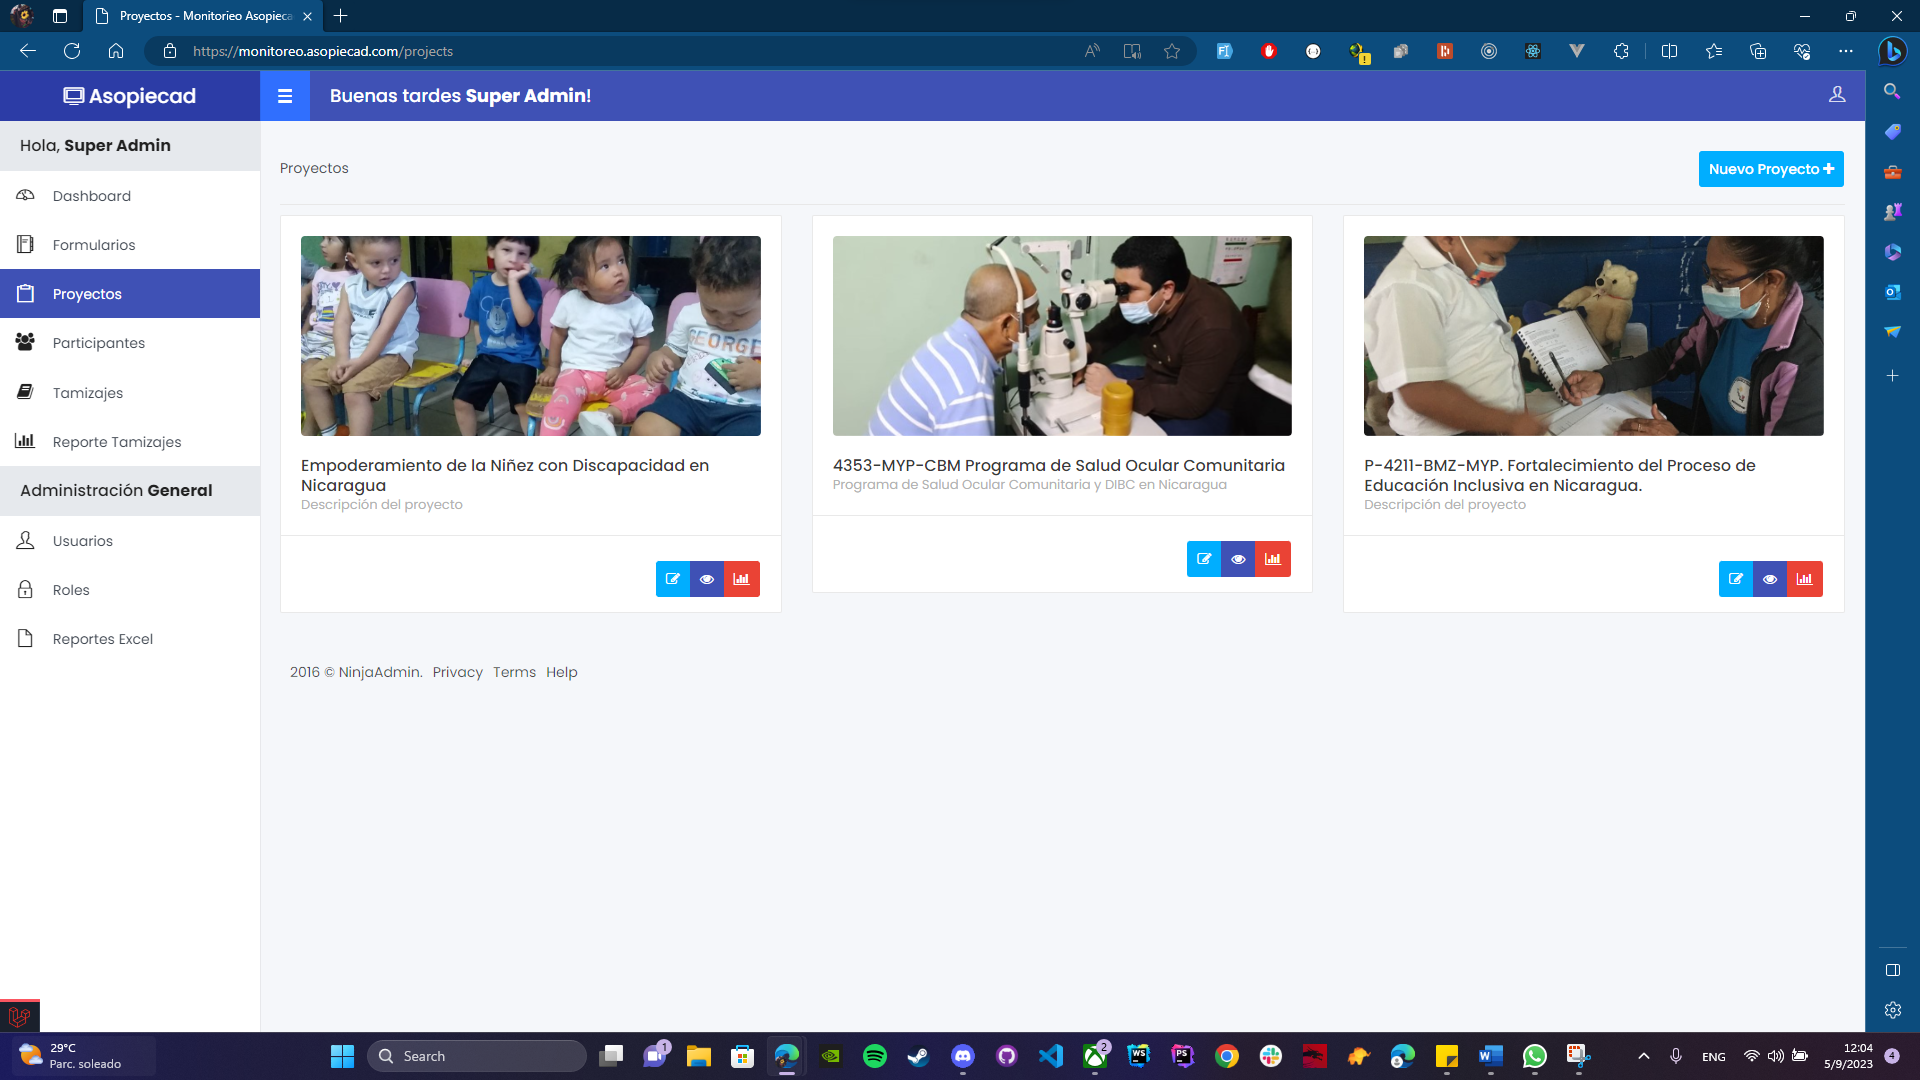Screen dimensions: 1920x1080
Task: Edit the Empoderamiento de la Niñez project
Action: pyautogui.click(x=673, y=579)
